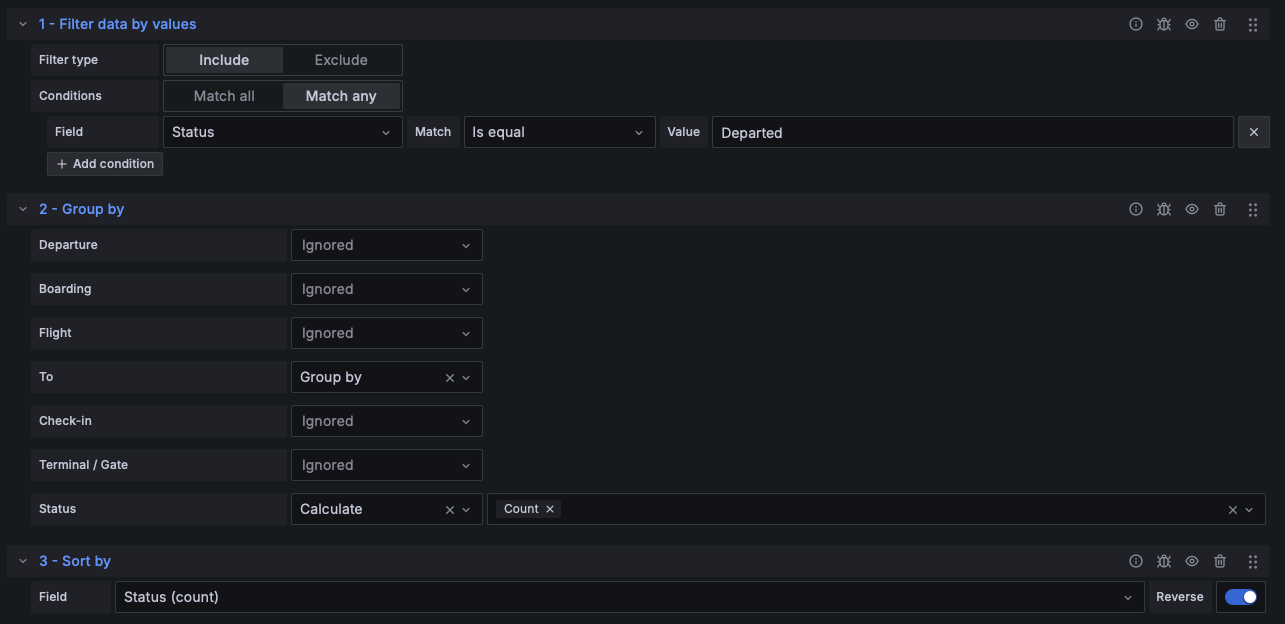
Task: Collapse the Group by section
Action: pos(23,209)
